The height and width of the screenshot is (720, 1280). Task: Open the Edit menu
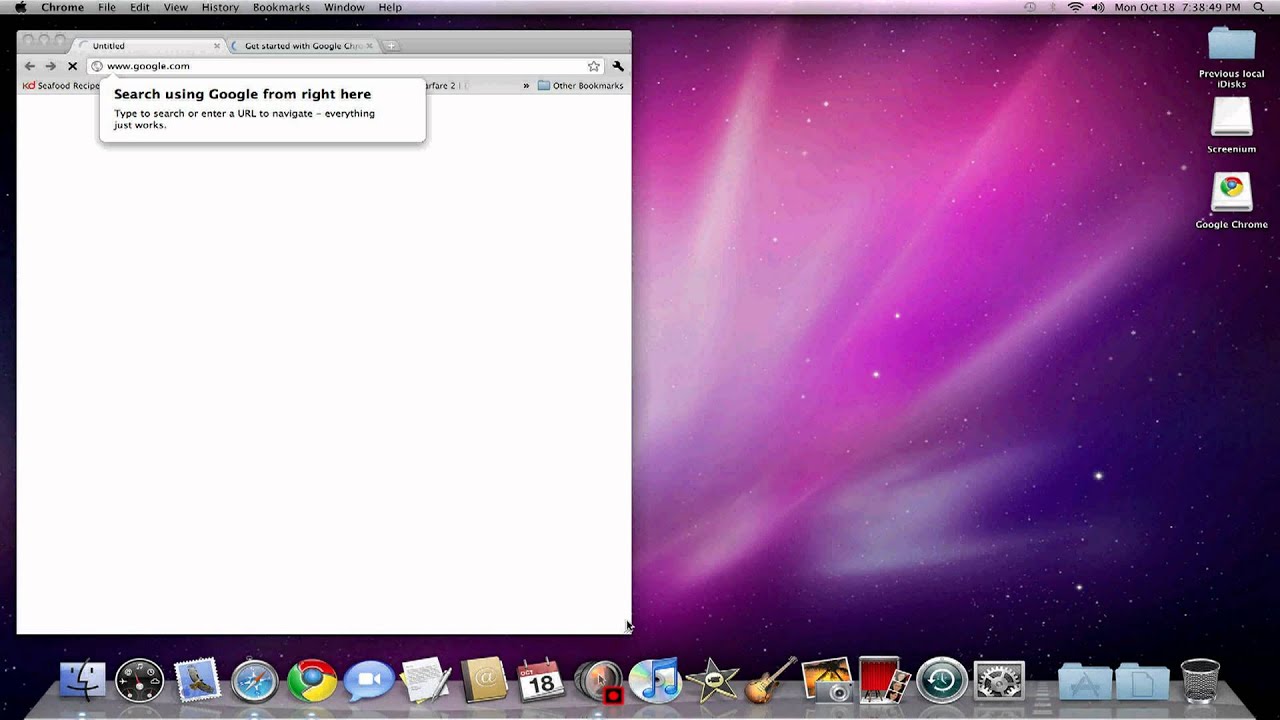point(140,7)
